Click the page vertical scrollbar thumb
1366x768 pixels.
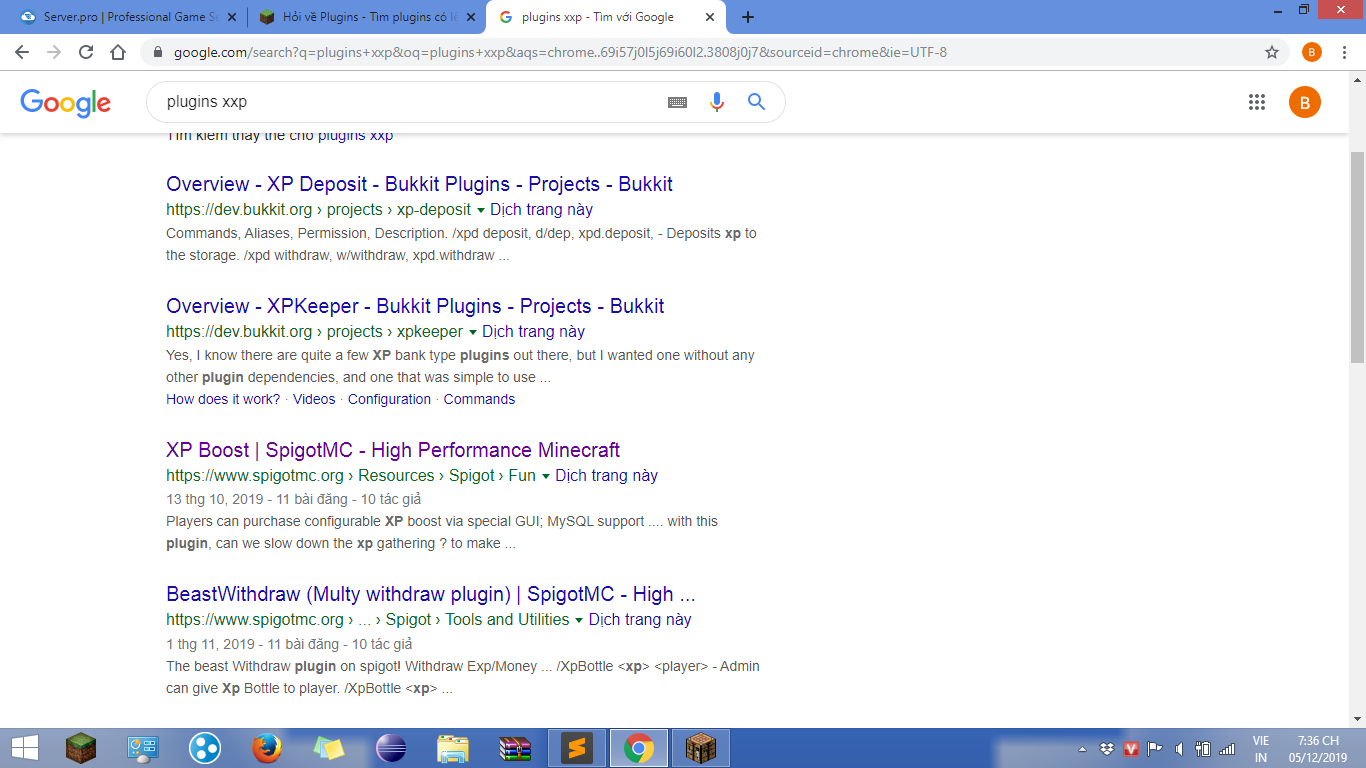coord(1358,257)
